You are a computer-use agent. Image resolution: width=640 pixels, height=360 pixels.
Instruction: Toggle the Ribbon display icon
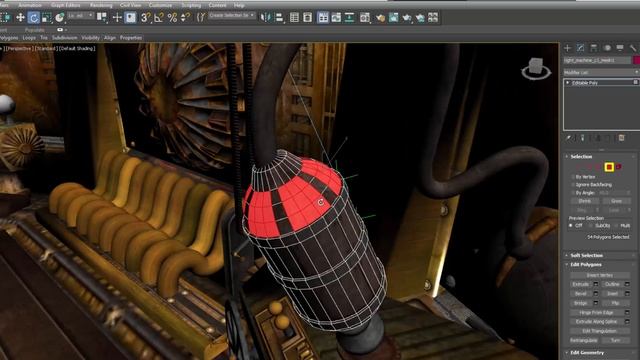click(323, 18)
